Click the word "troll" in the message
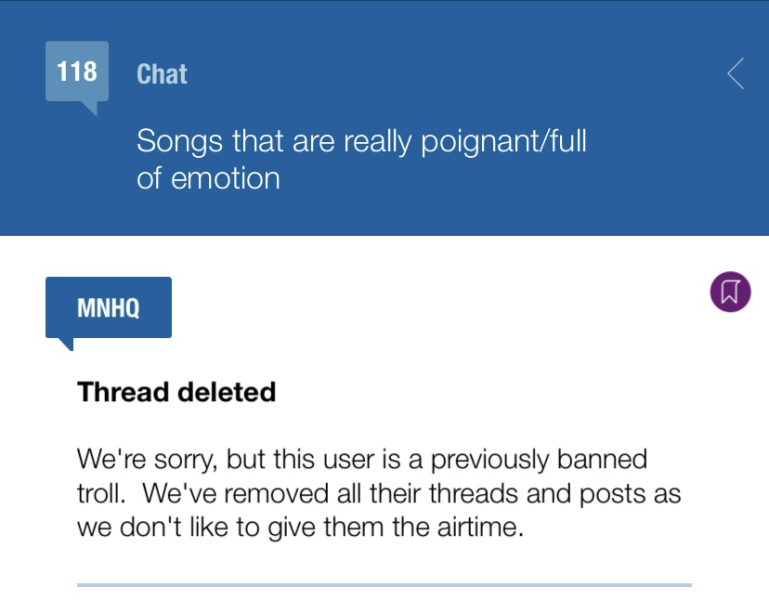The image size is (769, 600). (101, 494)
